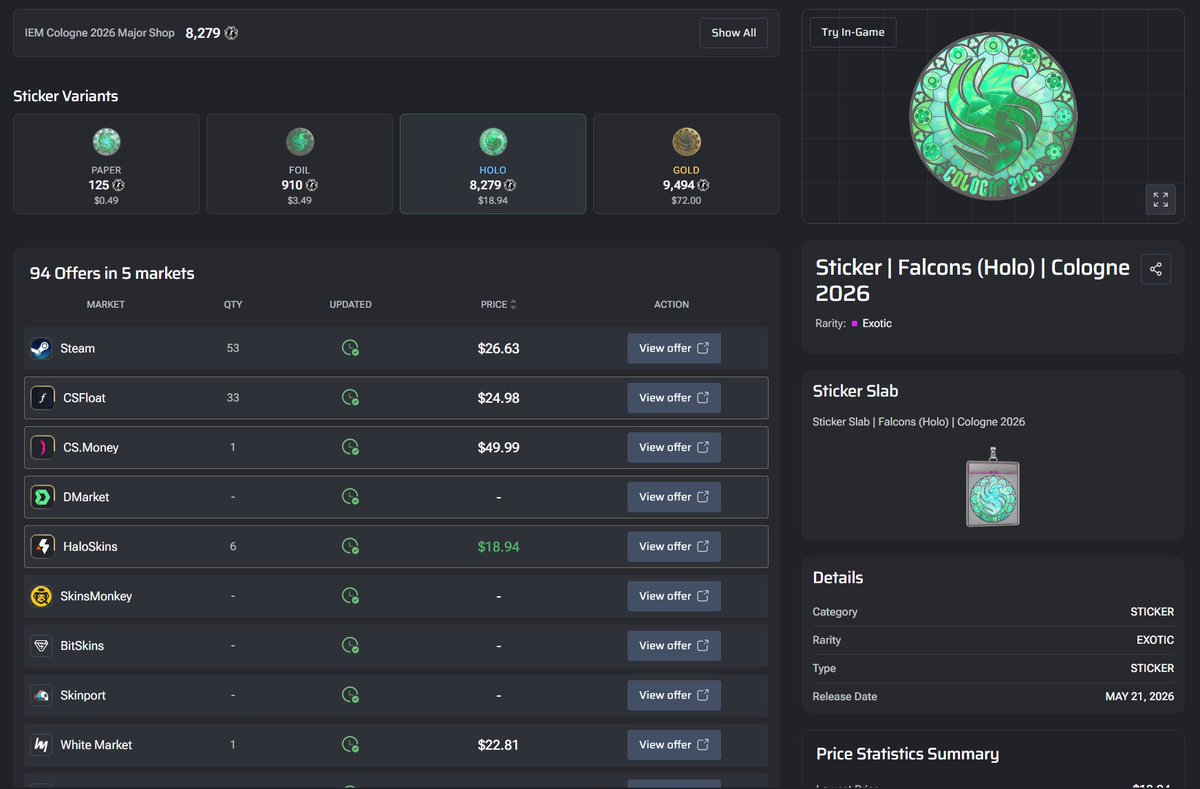This screenshot has width=1200, height=789.
Task: Click the White Market logo icon
Action: pos(41,745)
